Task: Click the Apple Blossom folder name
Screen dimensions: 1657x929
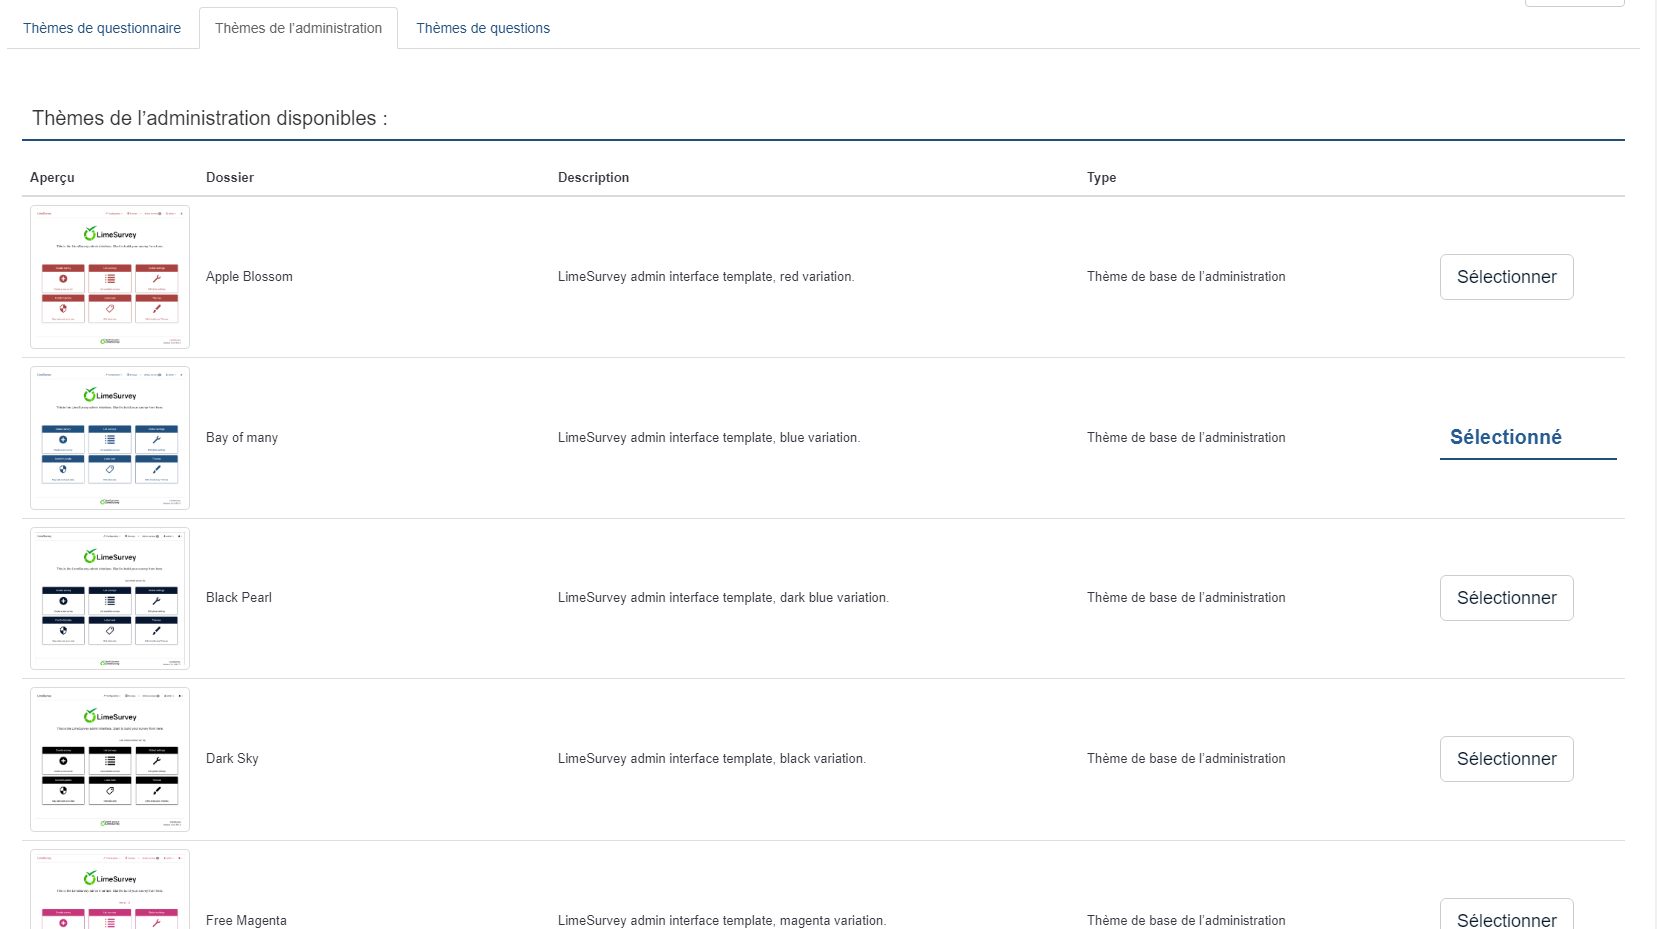Action: pos(249,277)
